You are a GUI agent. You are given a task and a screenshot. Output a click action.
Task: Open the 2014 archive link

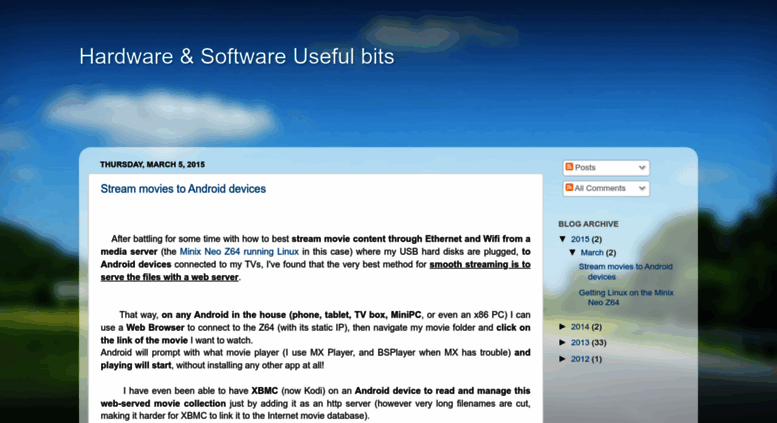pos(580,327)
